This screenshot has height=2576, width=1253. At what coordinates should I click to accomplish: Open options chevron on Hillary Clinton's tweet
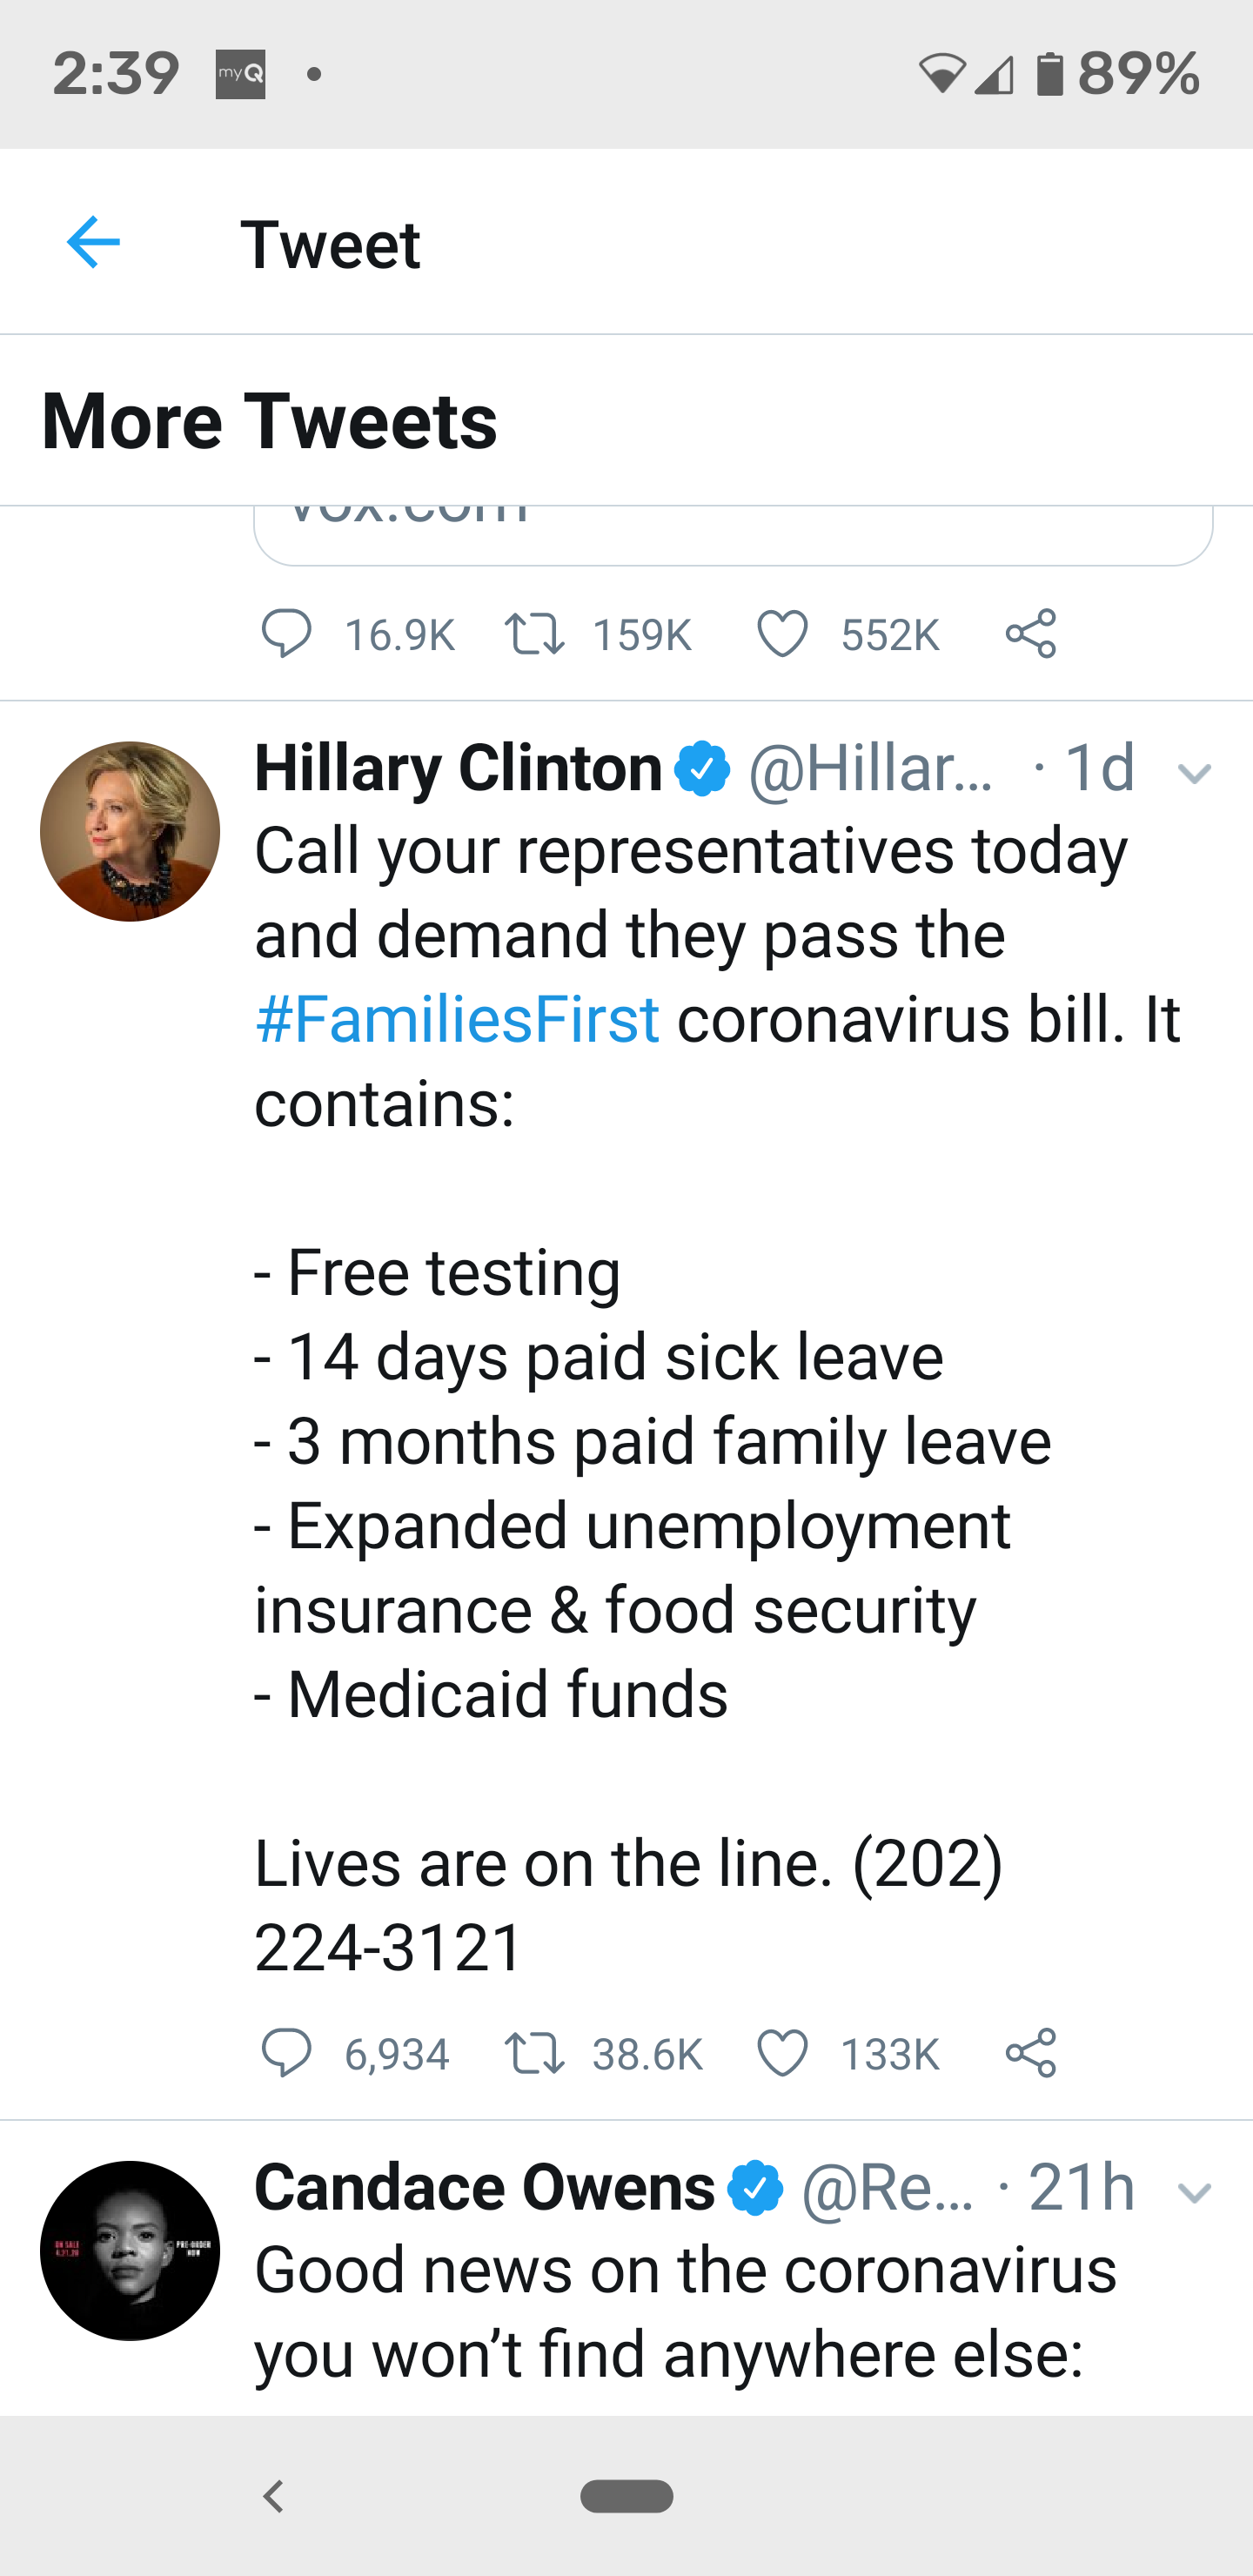pyautogui.click(x=1194, y=773)
